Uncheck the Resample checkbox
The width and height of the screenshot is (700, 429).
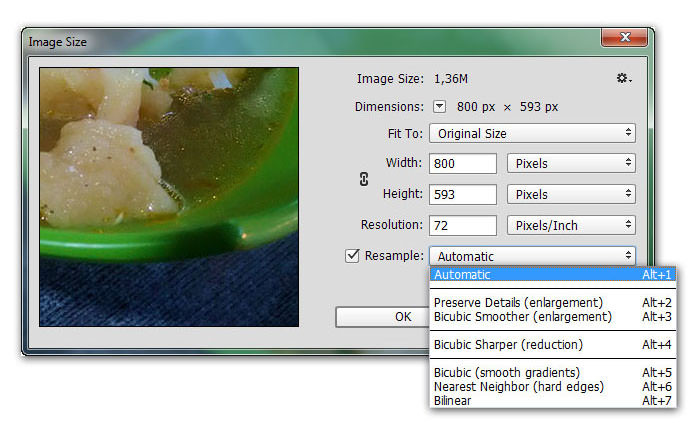tap(352, 256)
